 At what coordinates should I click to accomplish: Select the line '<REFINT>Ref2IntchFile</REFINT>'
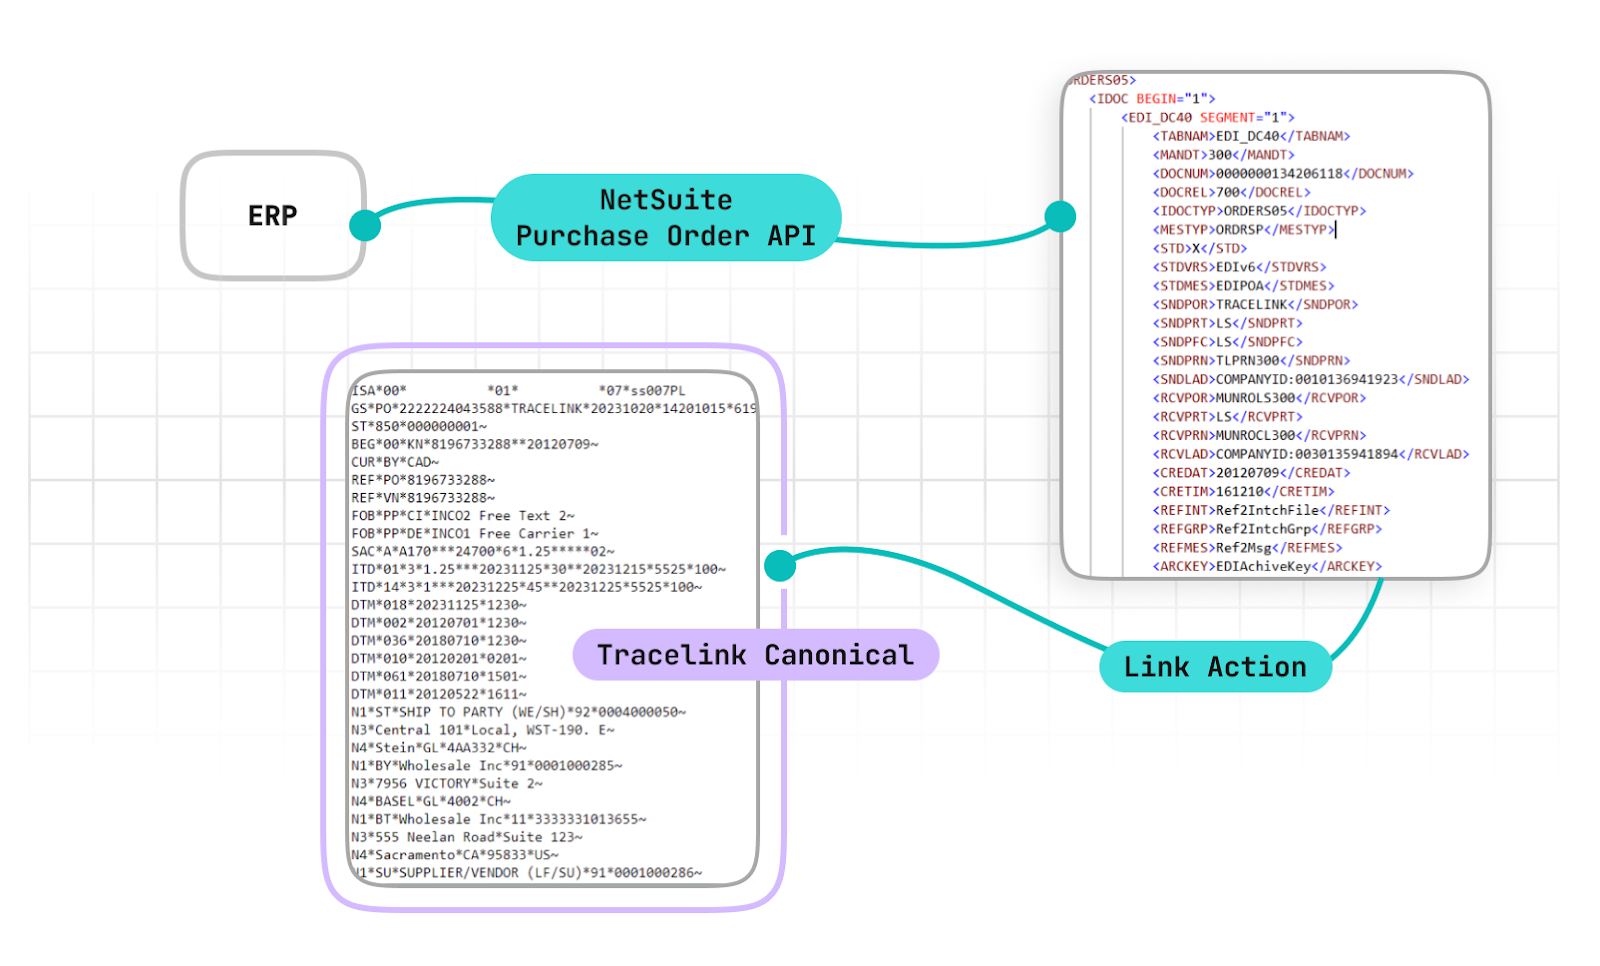1271,510
